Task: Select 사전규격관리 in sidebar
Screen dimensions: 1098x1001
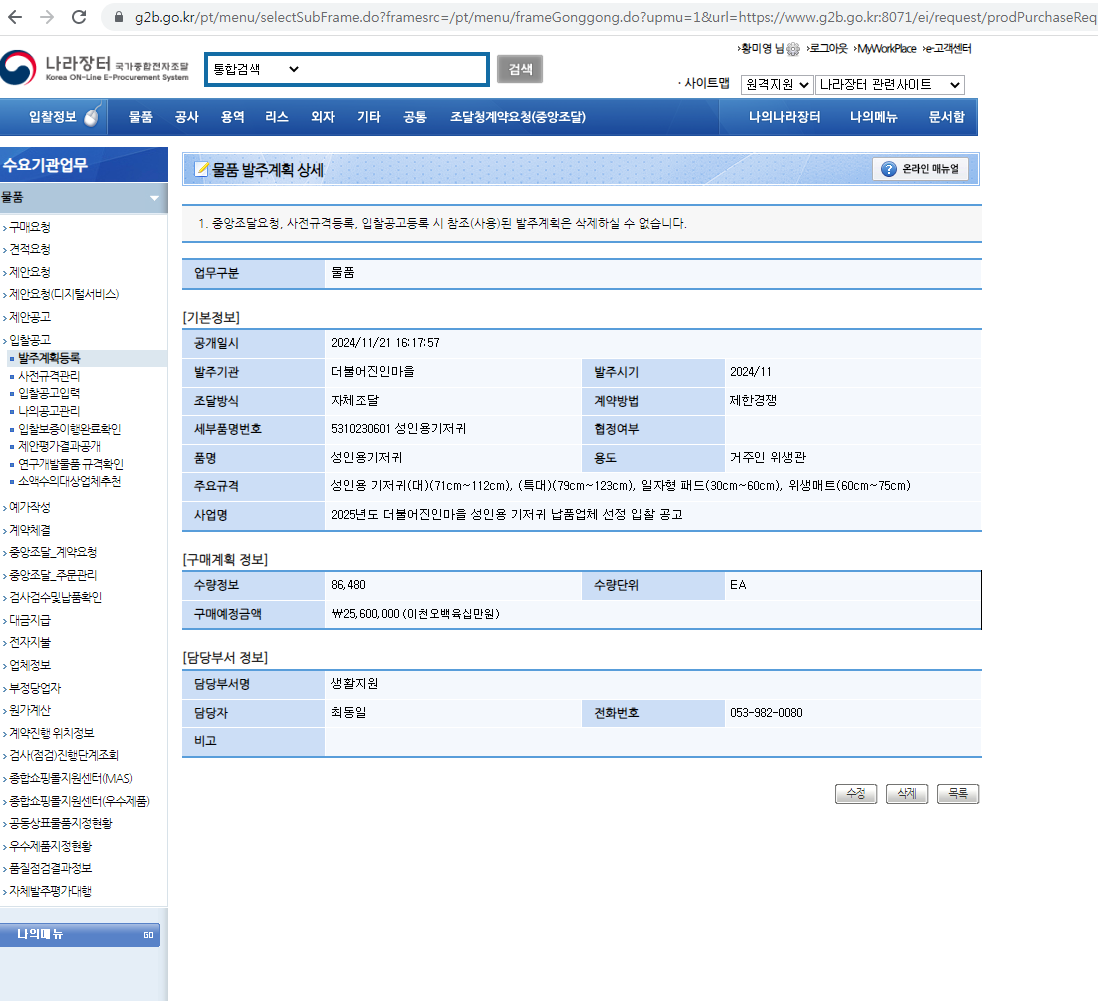Action: (49, 376)
